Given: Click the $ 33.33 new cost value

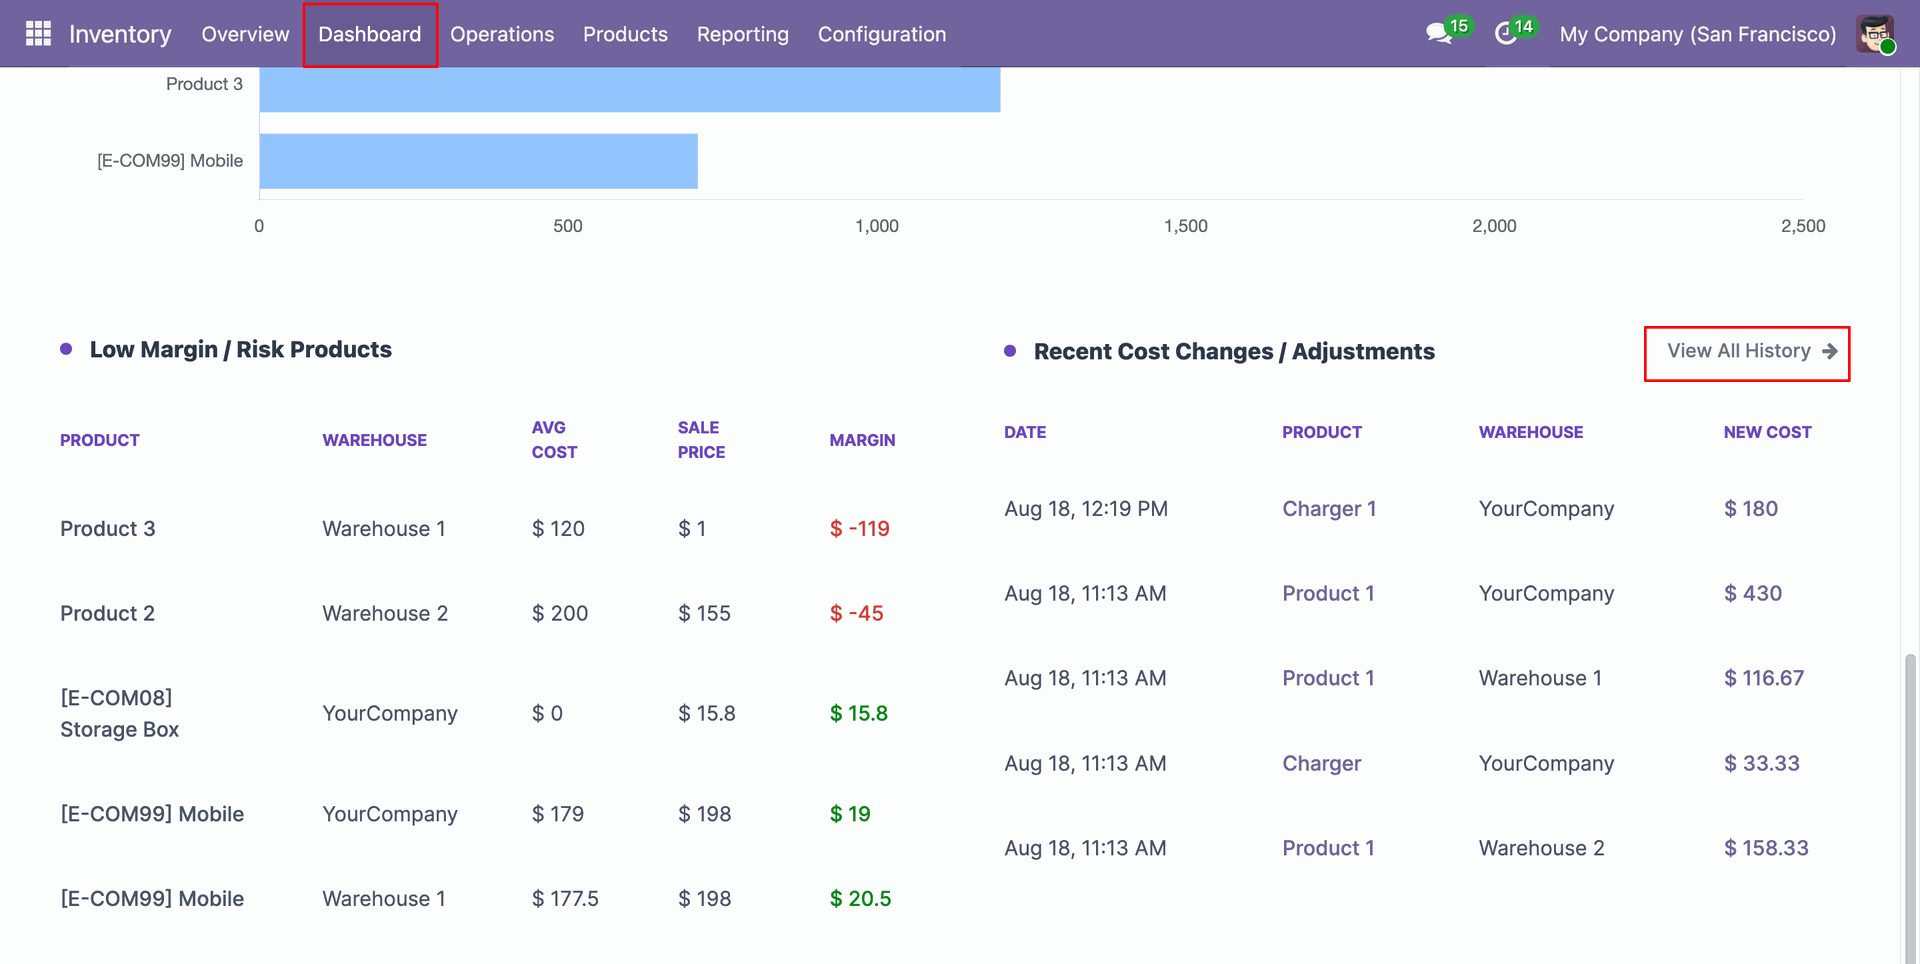Looking at the screenshot, I should tap(1761, 763).
